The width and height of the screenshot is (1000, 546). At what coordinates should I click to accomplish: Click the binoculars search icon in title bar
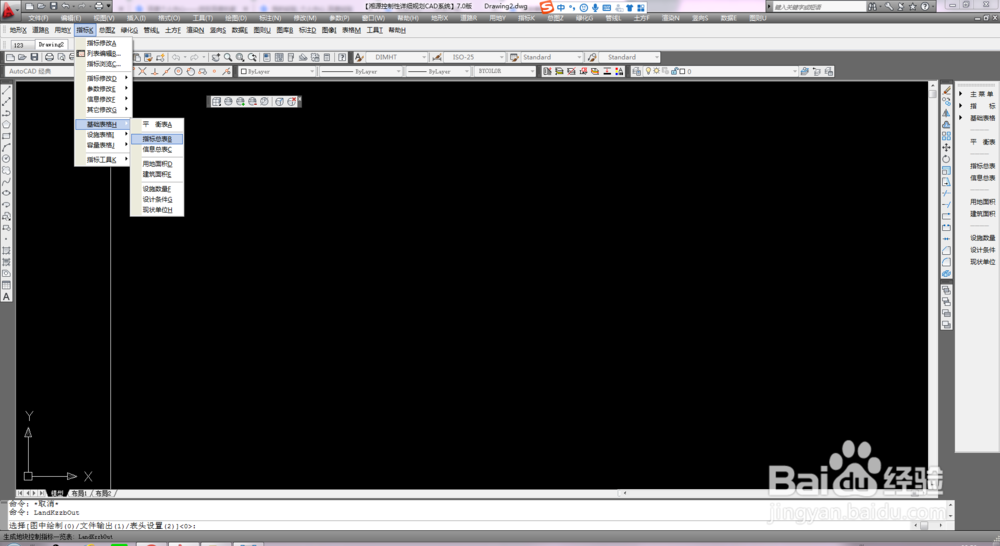pyautogui.click(x=872, y=6)
